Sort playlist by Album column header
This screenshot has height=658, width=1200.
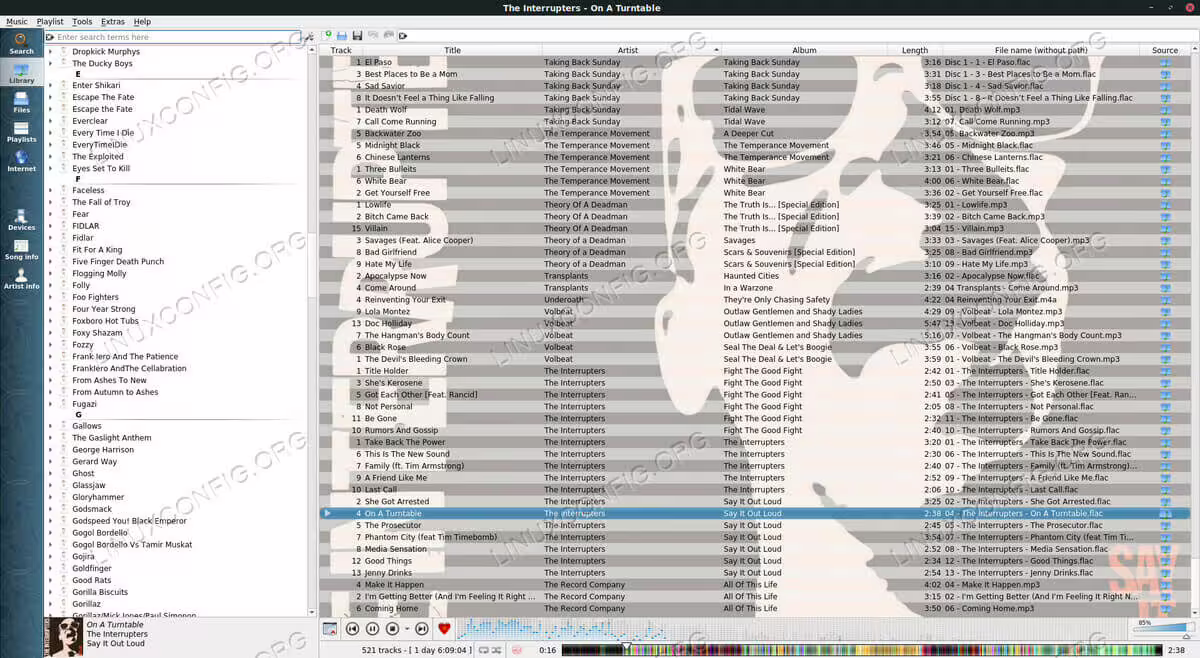(804, 50)
